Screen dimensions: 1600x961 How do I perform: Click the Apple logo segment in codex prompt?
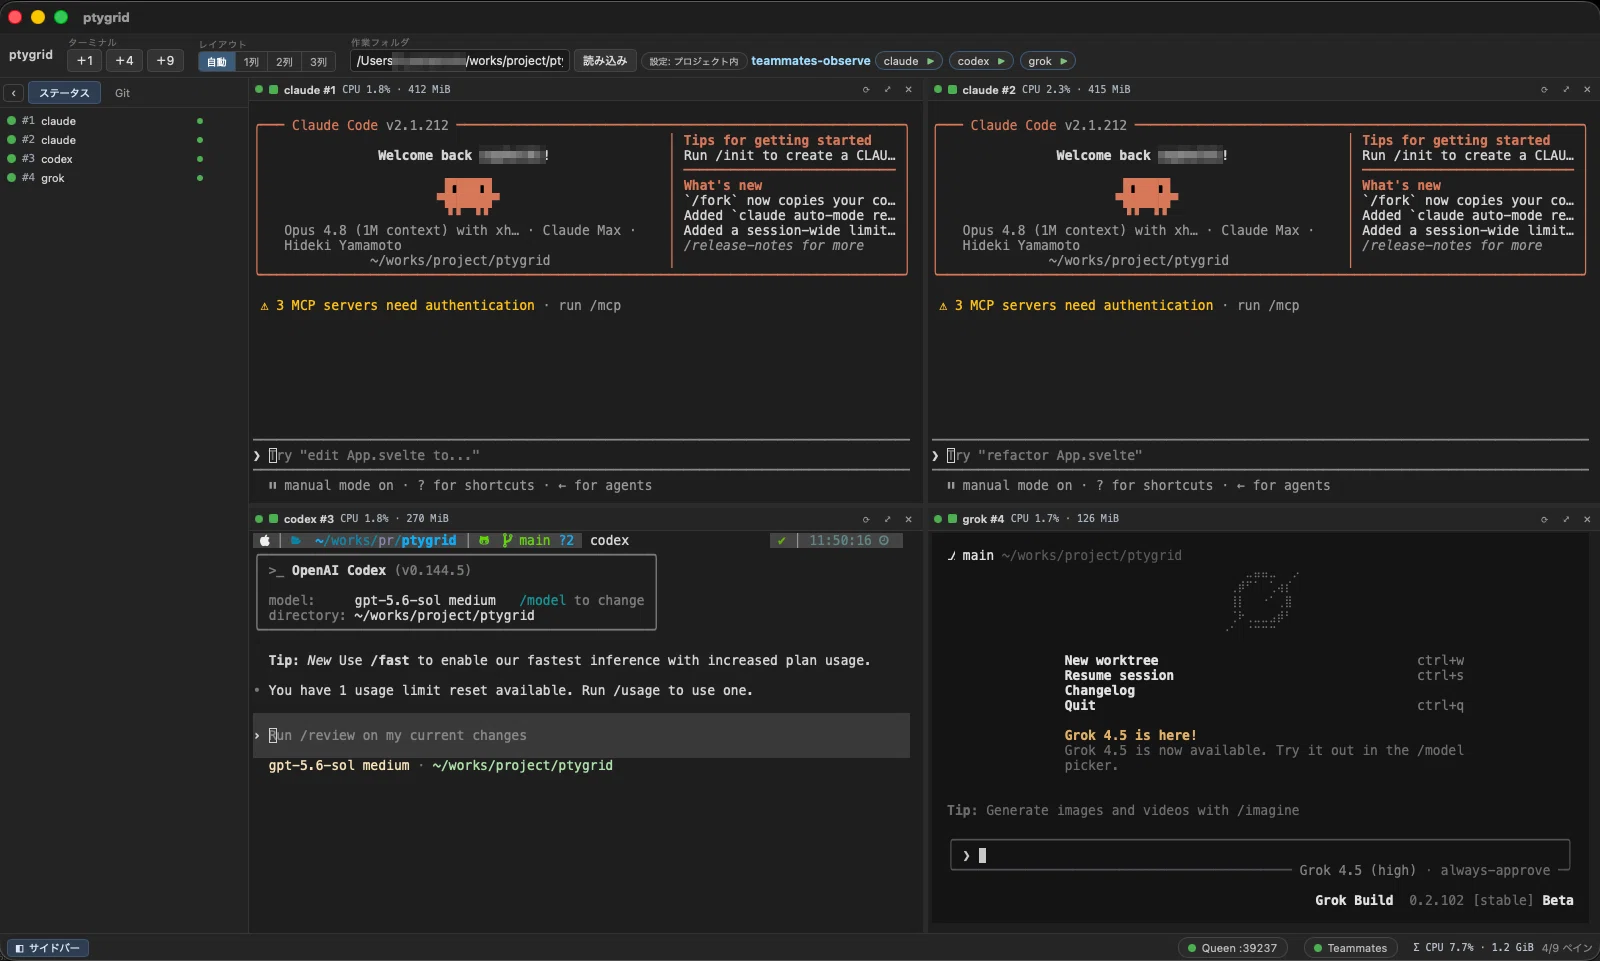[265, 540]
